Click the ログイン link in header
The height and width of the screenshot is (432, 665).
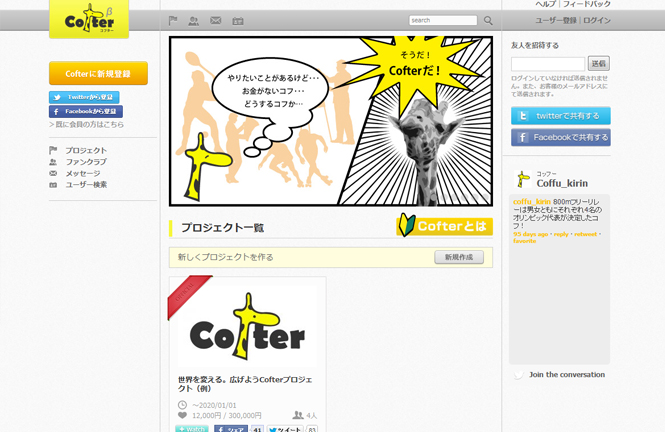click(x=597, y=20)
